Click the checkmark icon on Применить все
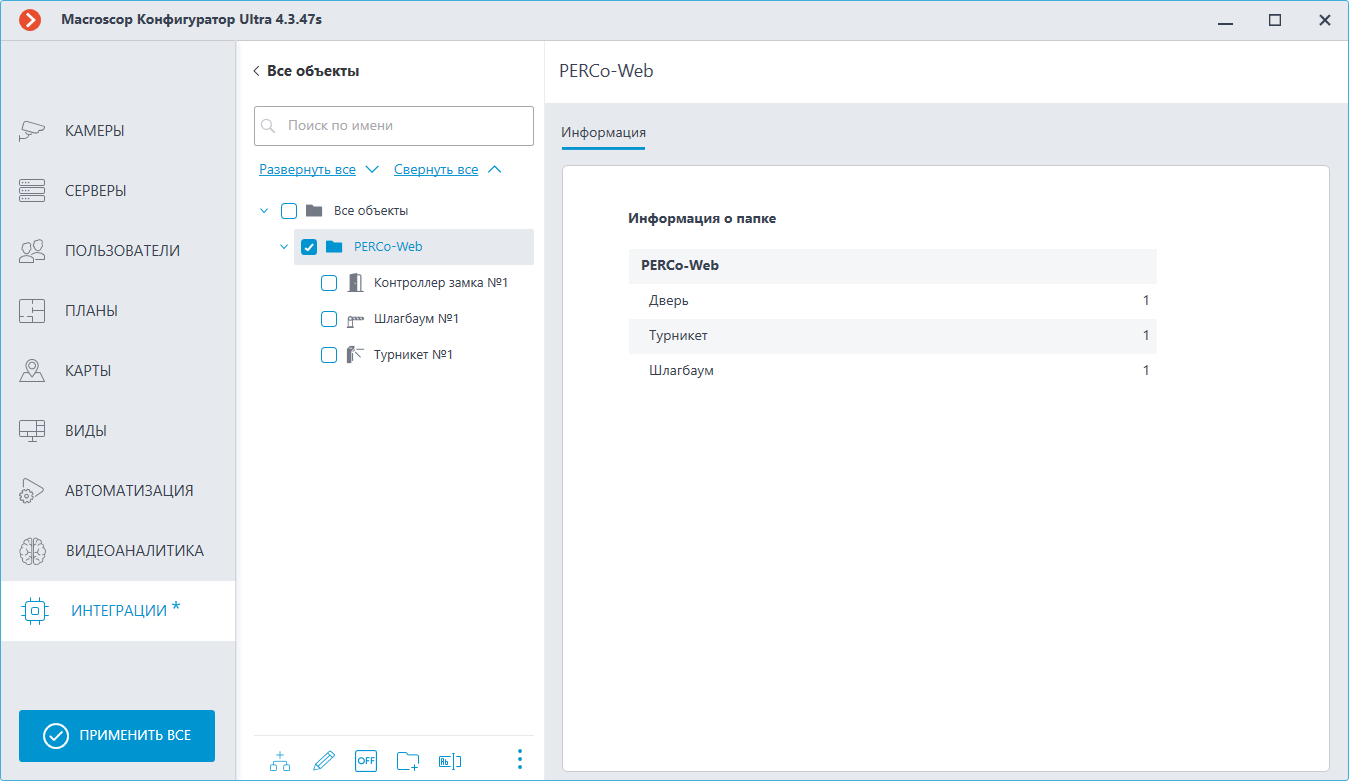The height and width of the screenshot is (781, 1349). (56, 735)
